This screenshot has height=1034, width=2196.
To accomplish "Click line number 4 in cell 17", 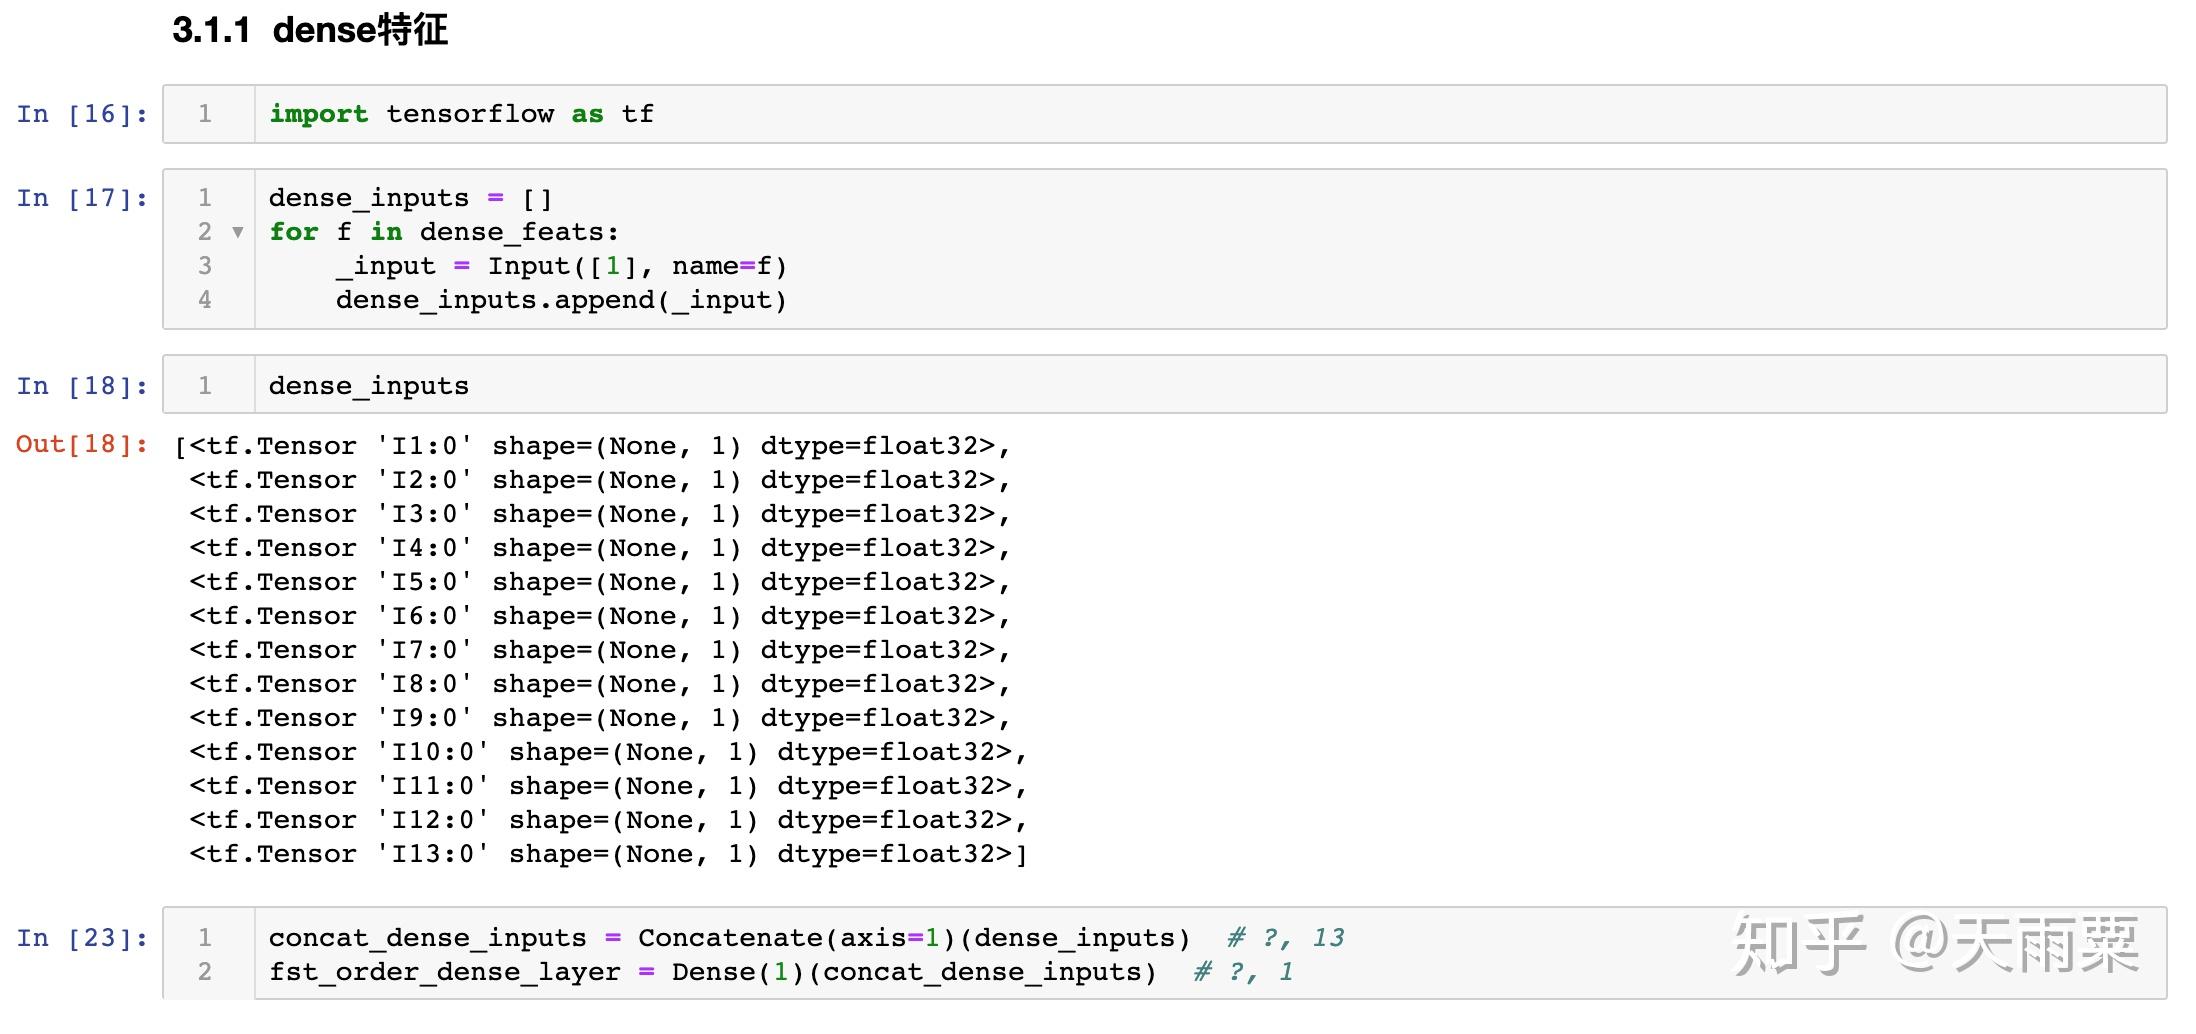I will pos(205,300).
